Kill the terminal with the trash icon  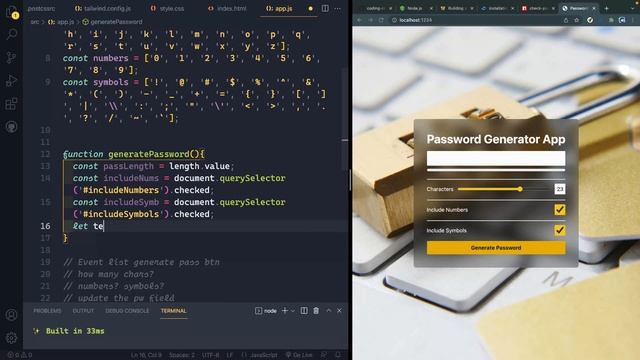point(316,311)
